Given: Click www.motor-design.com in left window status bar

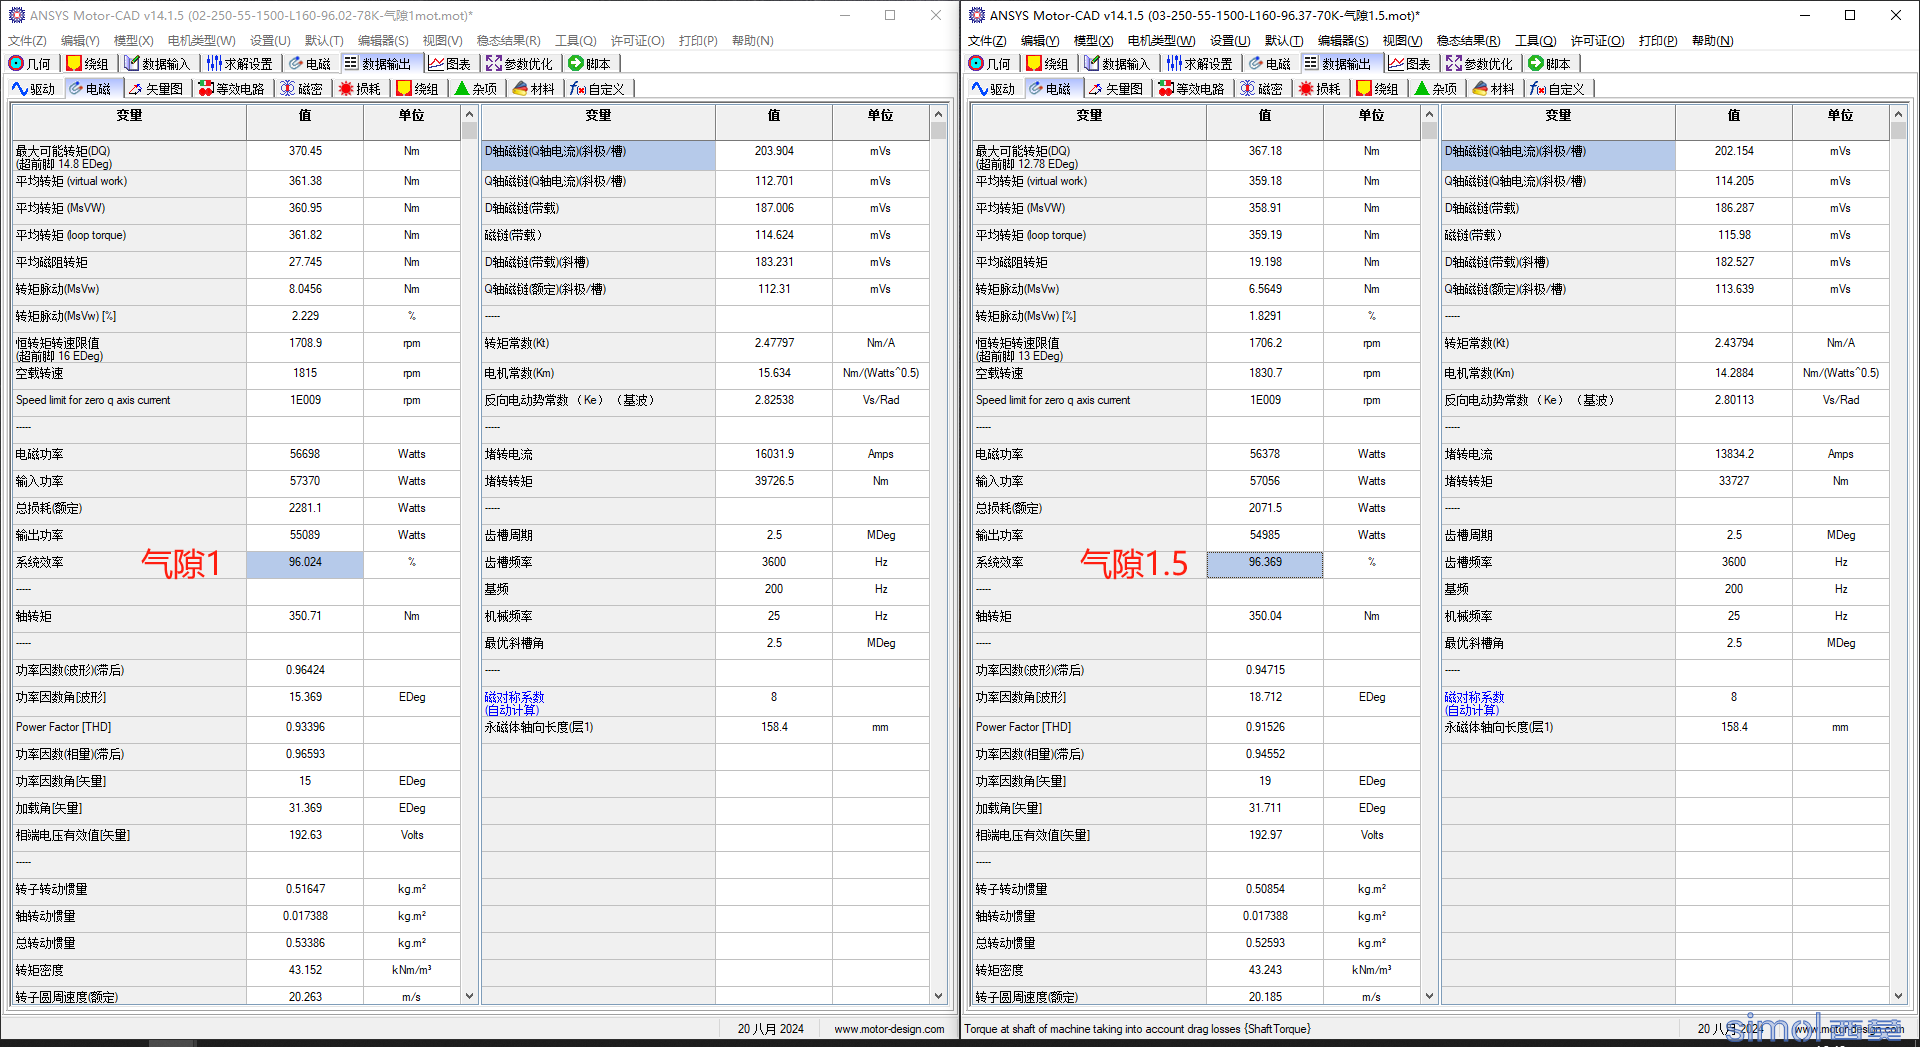Looking at the screenshot, I should (x=889, y=1028).
